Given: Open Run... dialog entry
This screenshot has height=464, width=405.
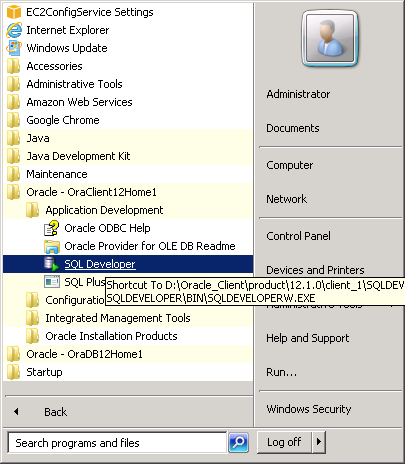Looking at the screenshot, I should (281, 372).
